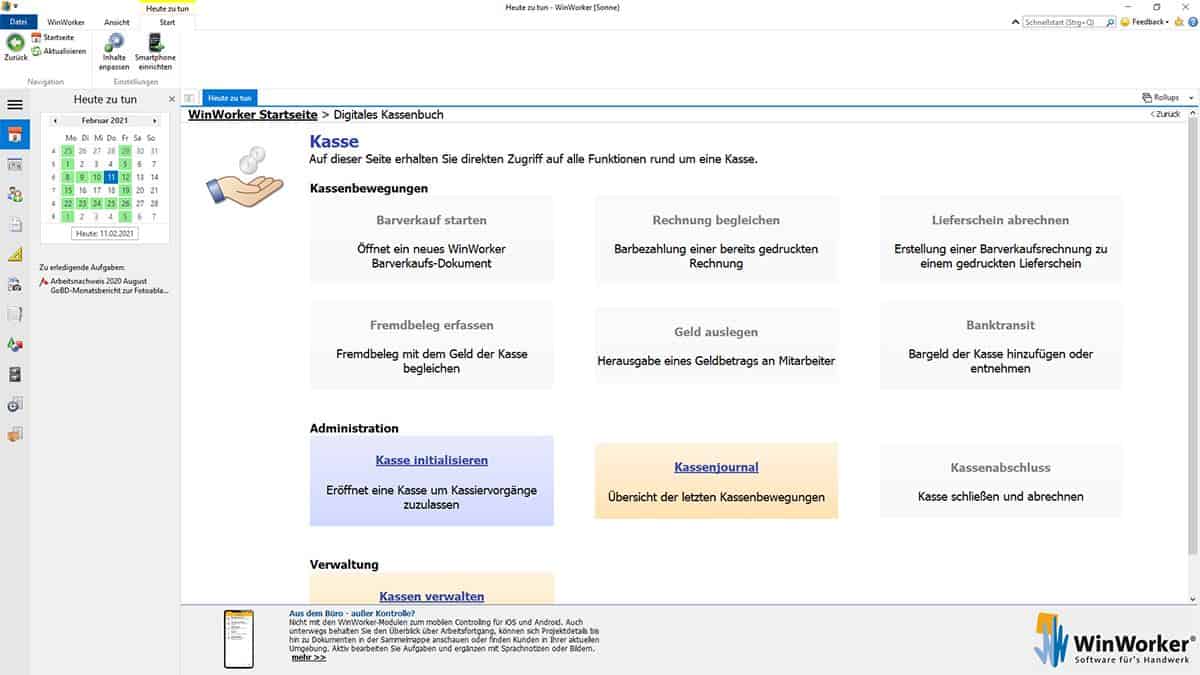Go to previous month in calendar
Image resolution: width=1200 pixels, height=675 pixels.
57,120
